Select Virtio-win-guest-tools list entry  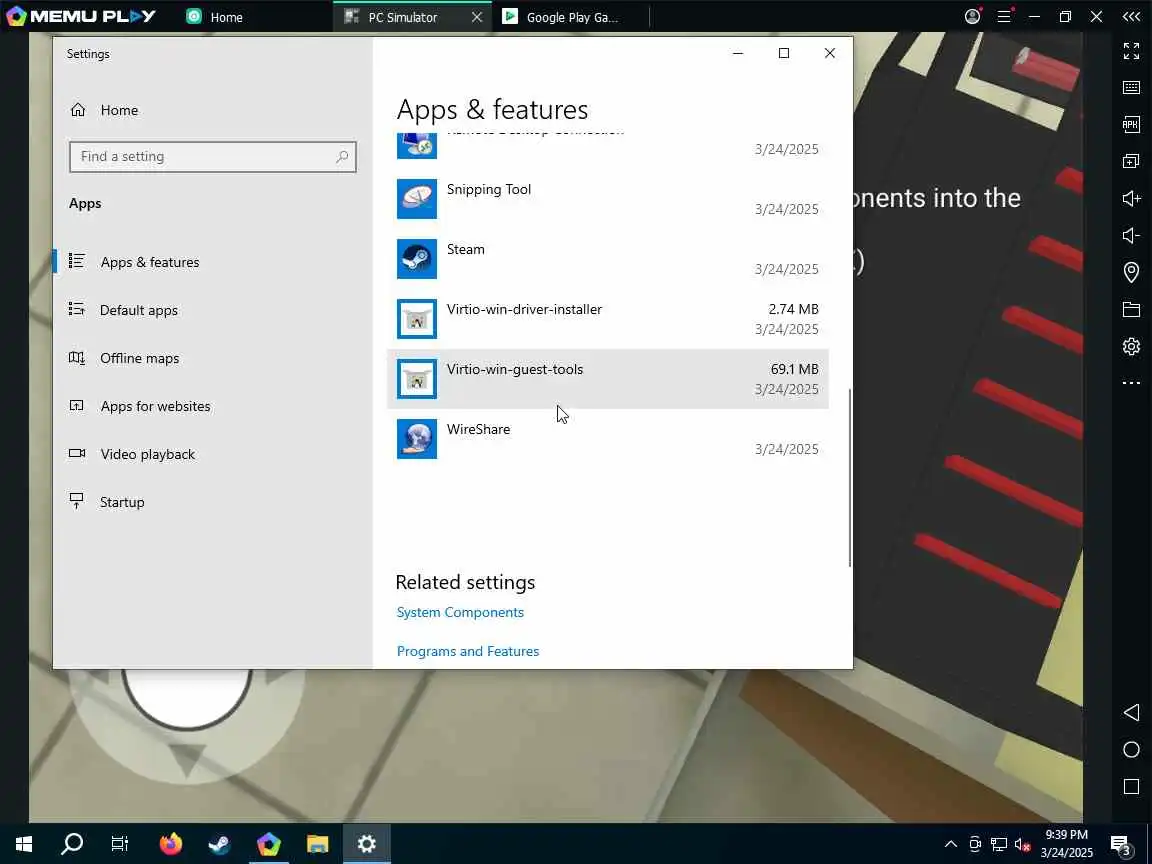pyautogui.click(x=608, y=379)
